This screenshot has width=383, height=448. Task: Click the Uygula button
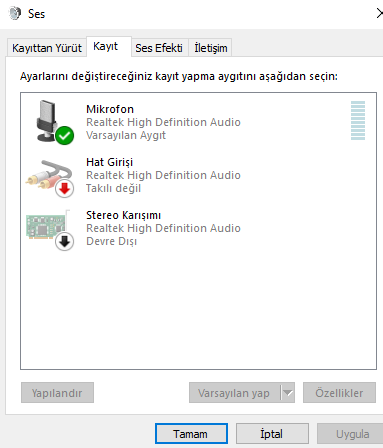(x=351, y=434)
